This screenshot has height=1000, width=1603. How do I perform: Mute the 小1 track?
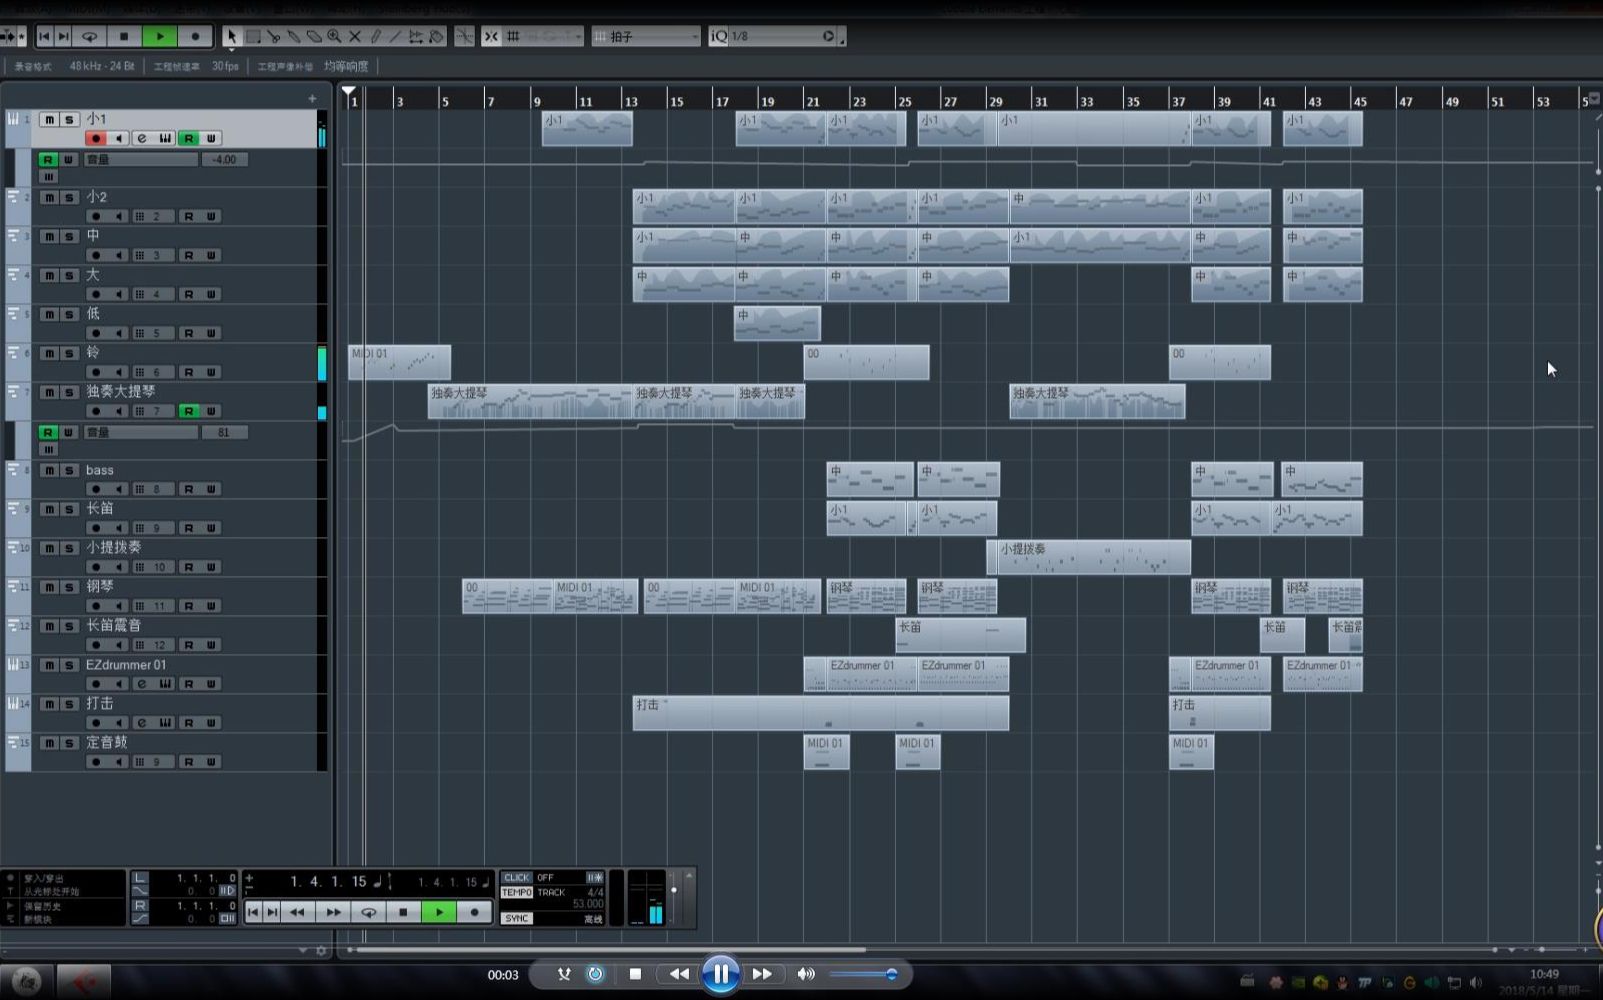point(49,119)
